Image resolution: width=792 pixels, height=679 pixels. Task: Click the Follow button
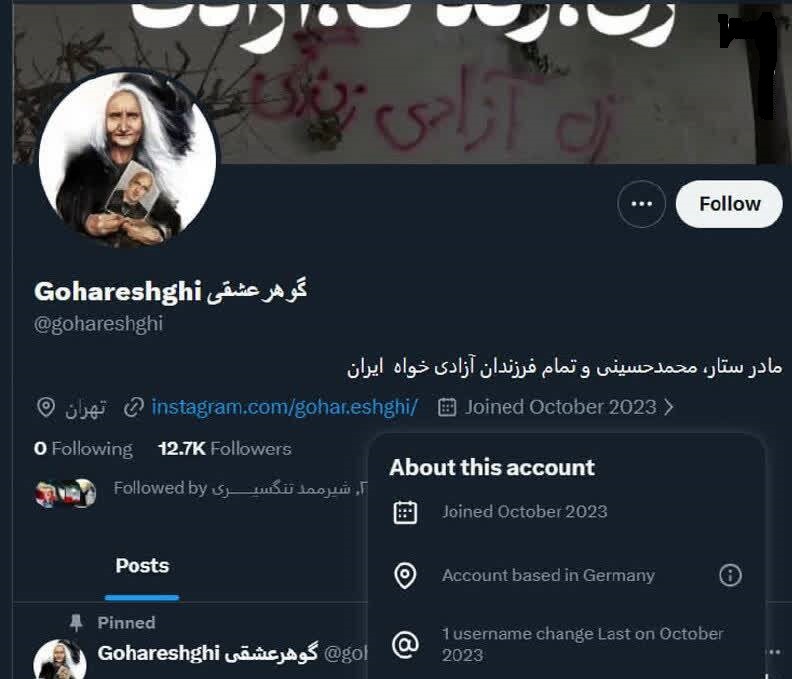(x=729, y=204)
